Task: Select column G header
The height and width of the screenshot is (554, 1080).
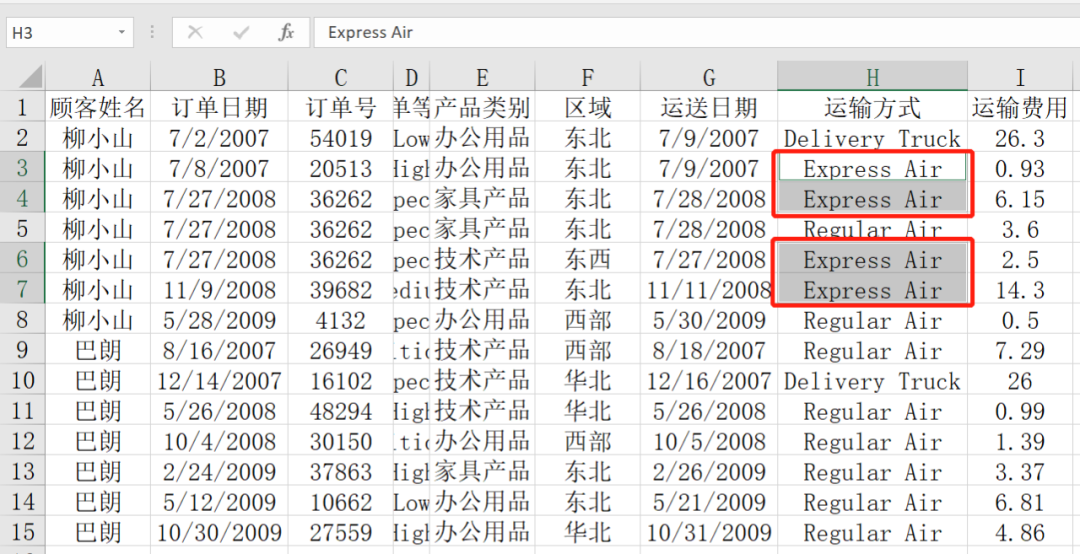Action: point(709,76)
